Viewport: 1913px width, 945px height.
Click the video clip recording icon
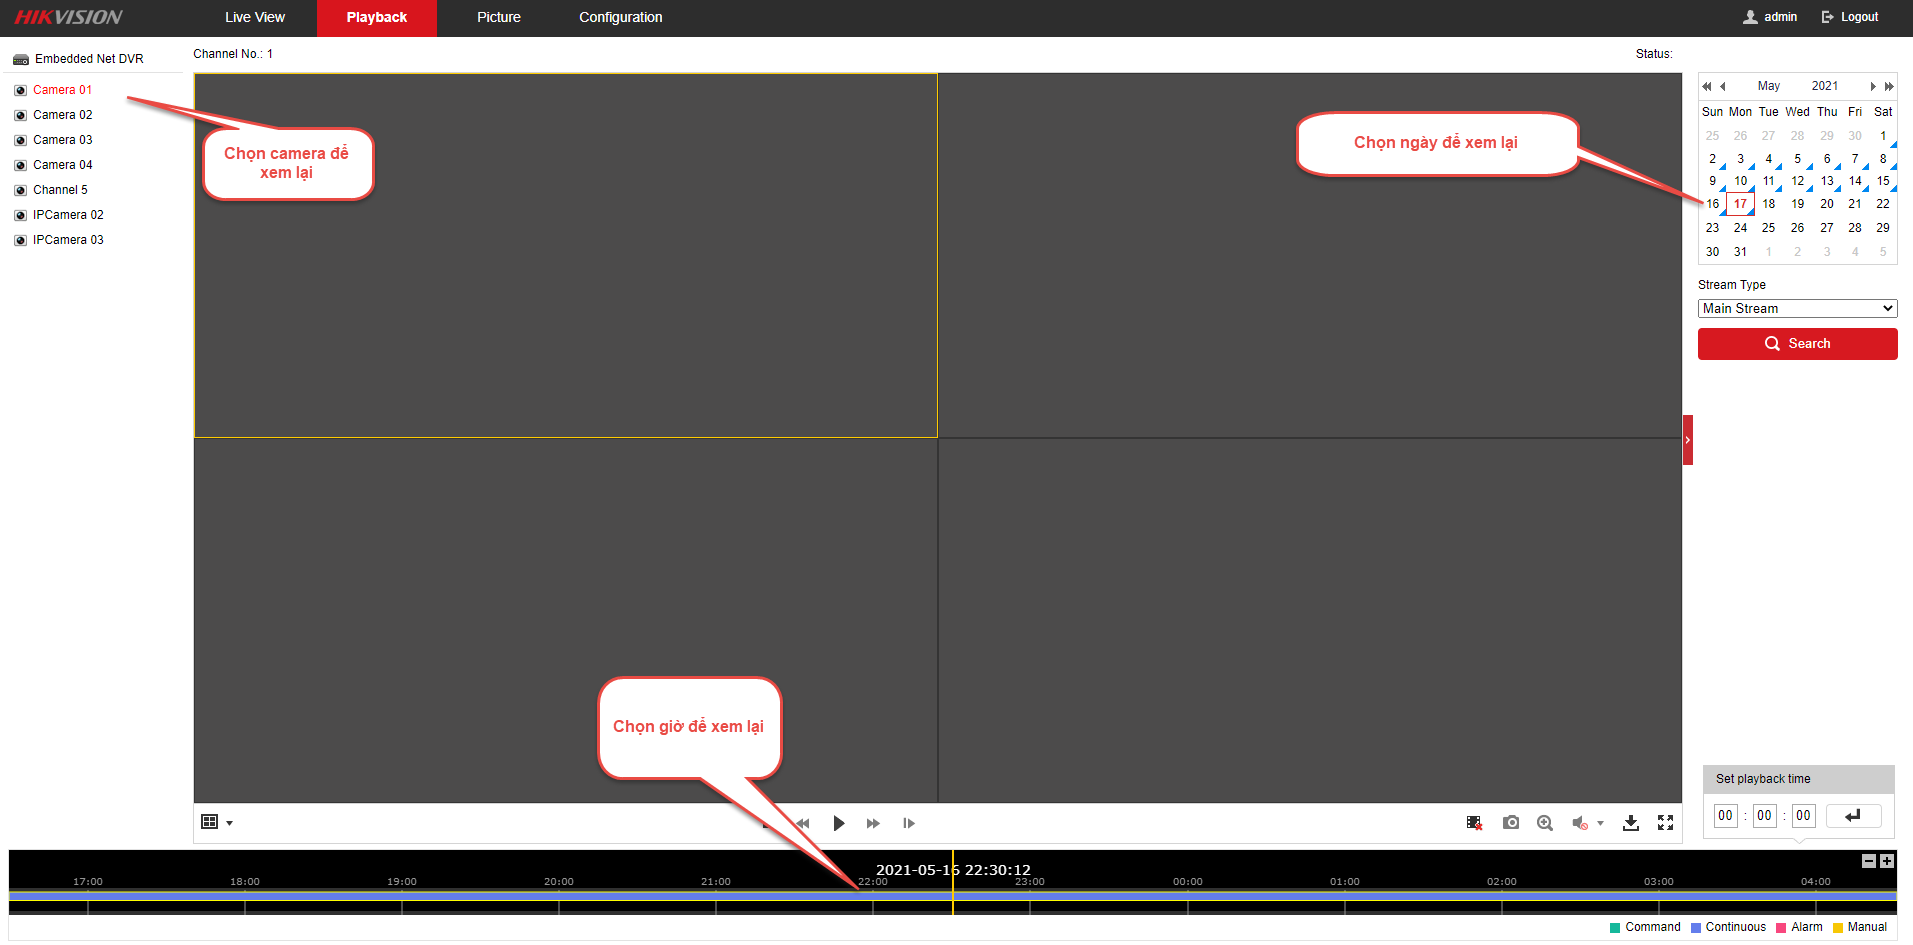[x=1474, y=823]
